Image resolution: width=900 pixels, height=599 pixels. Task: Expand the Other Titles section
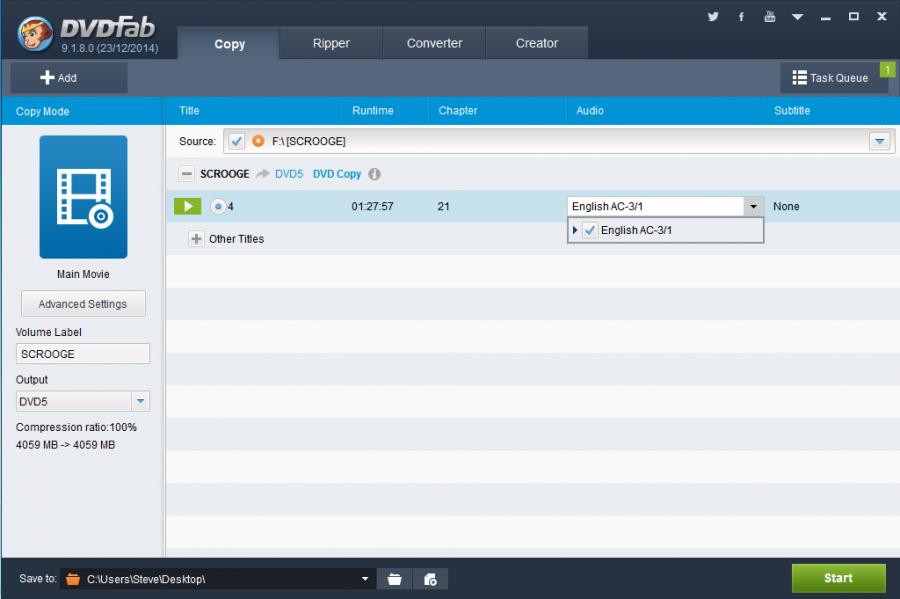click(196, 239)
